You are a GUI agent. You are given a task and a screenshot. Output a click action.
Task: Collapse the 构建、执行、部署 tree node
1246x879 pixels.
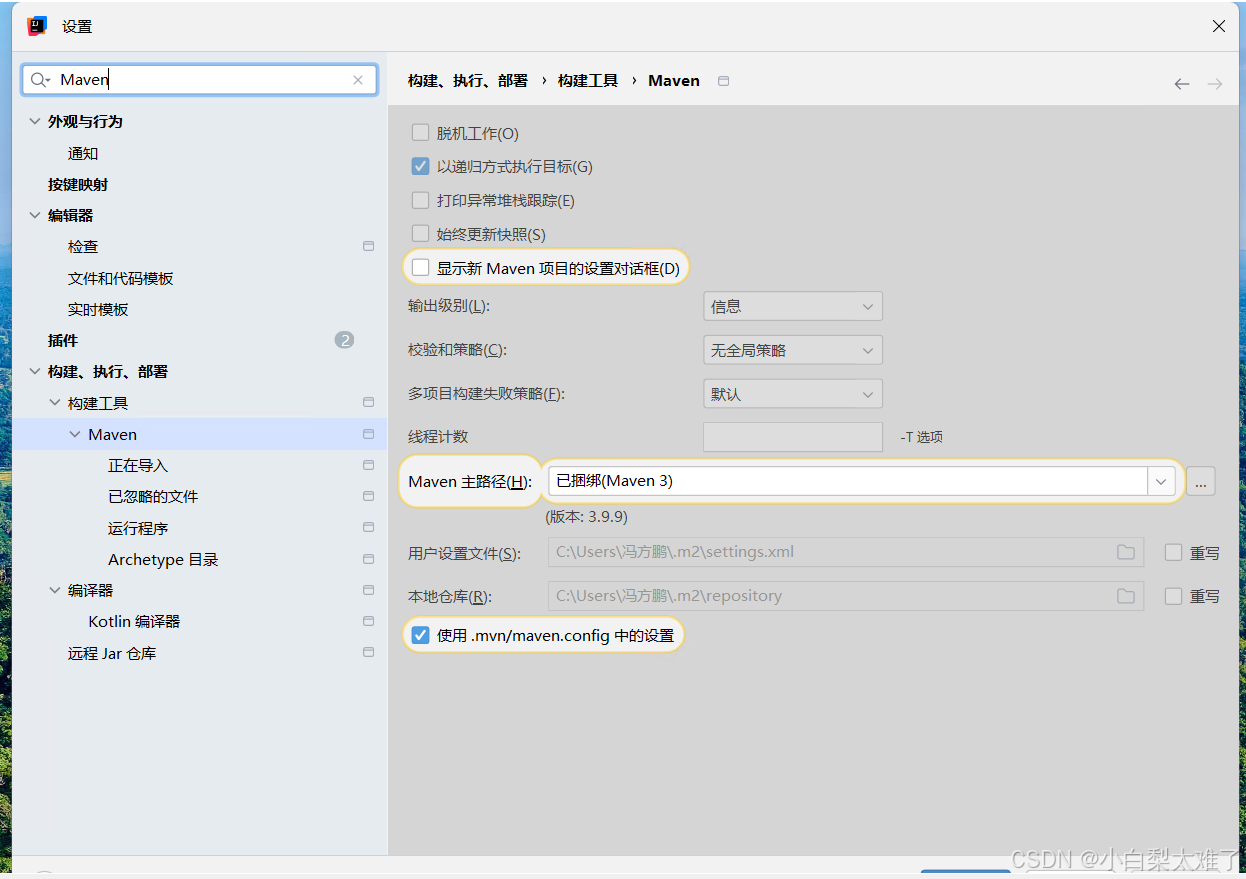35,371
